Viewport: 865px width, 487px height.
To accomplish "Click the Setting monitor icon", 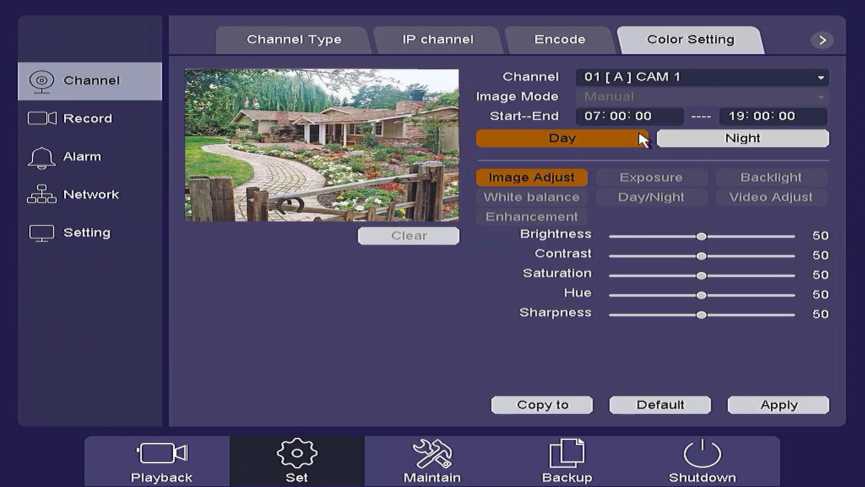I will pos(42,233).
